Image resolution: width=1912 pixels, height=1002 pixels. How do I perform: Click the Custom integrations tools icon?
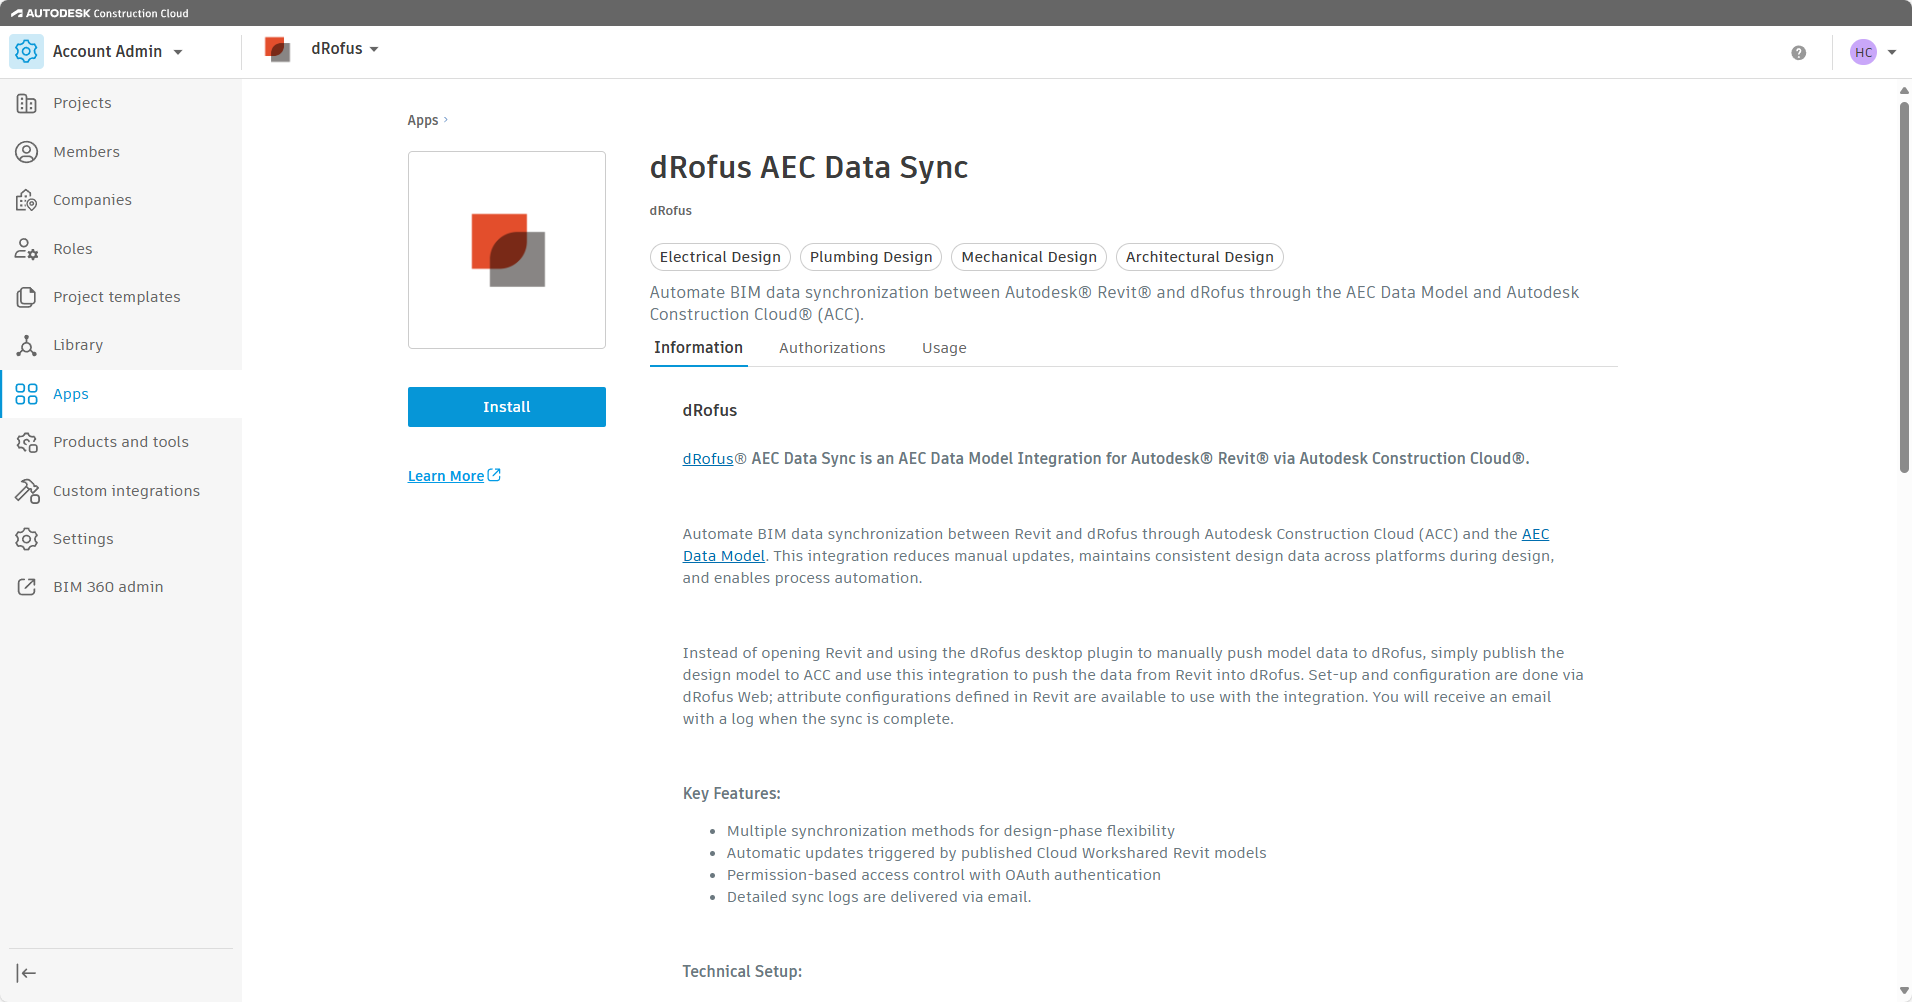(27, 491)
